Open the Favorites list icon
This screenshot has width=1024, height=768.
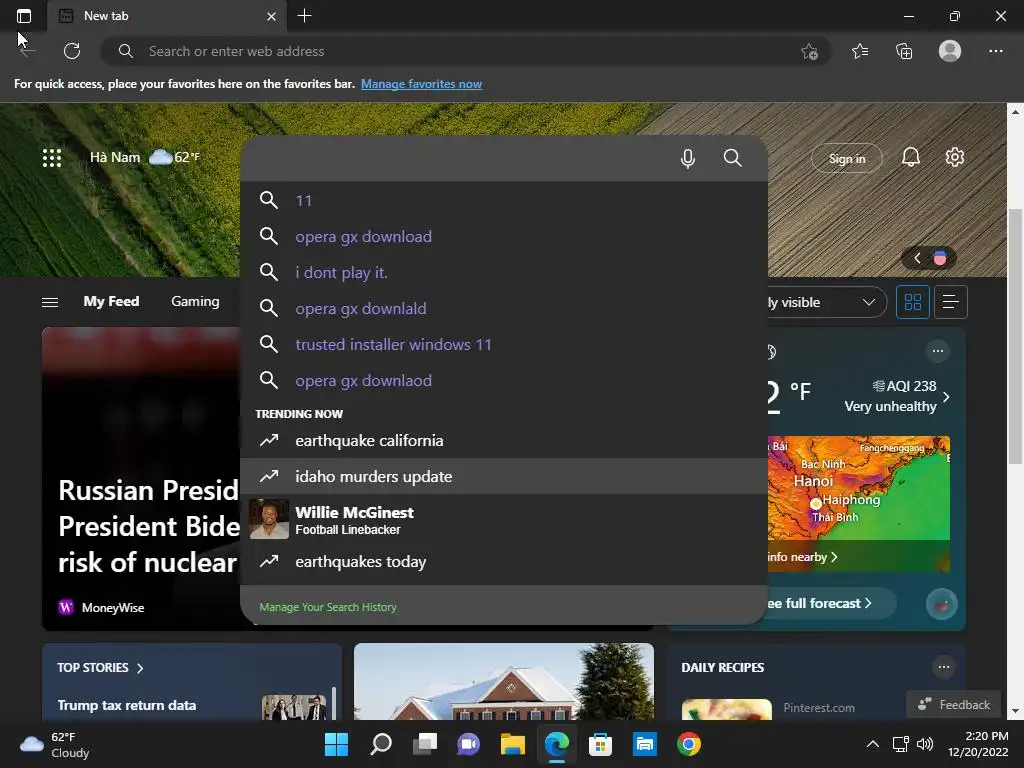click(x=860, y=51)
